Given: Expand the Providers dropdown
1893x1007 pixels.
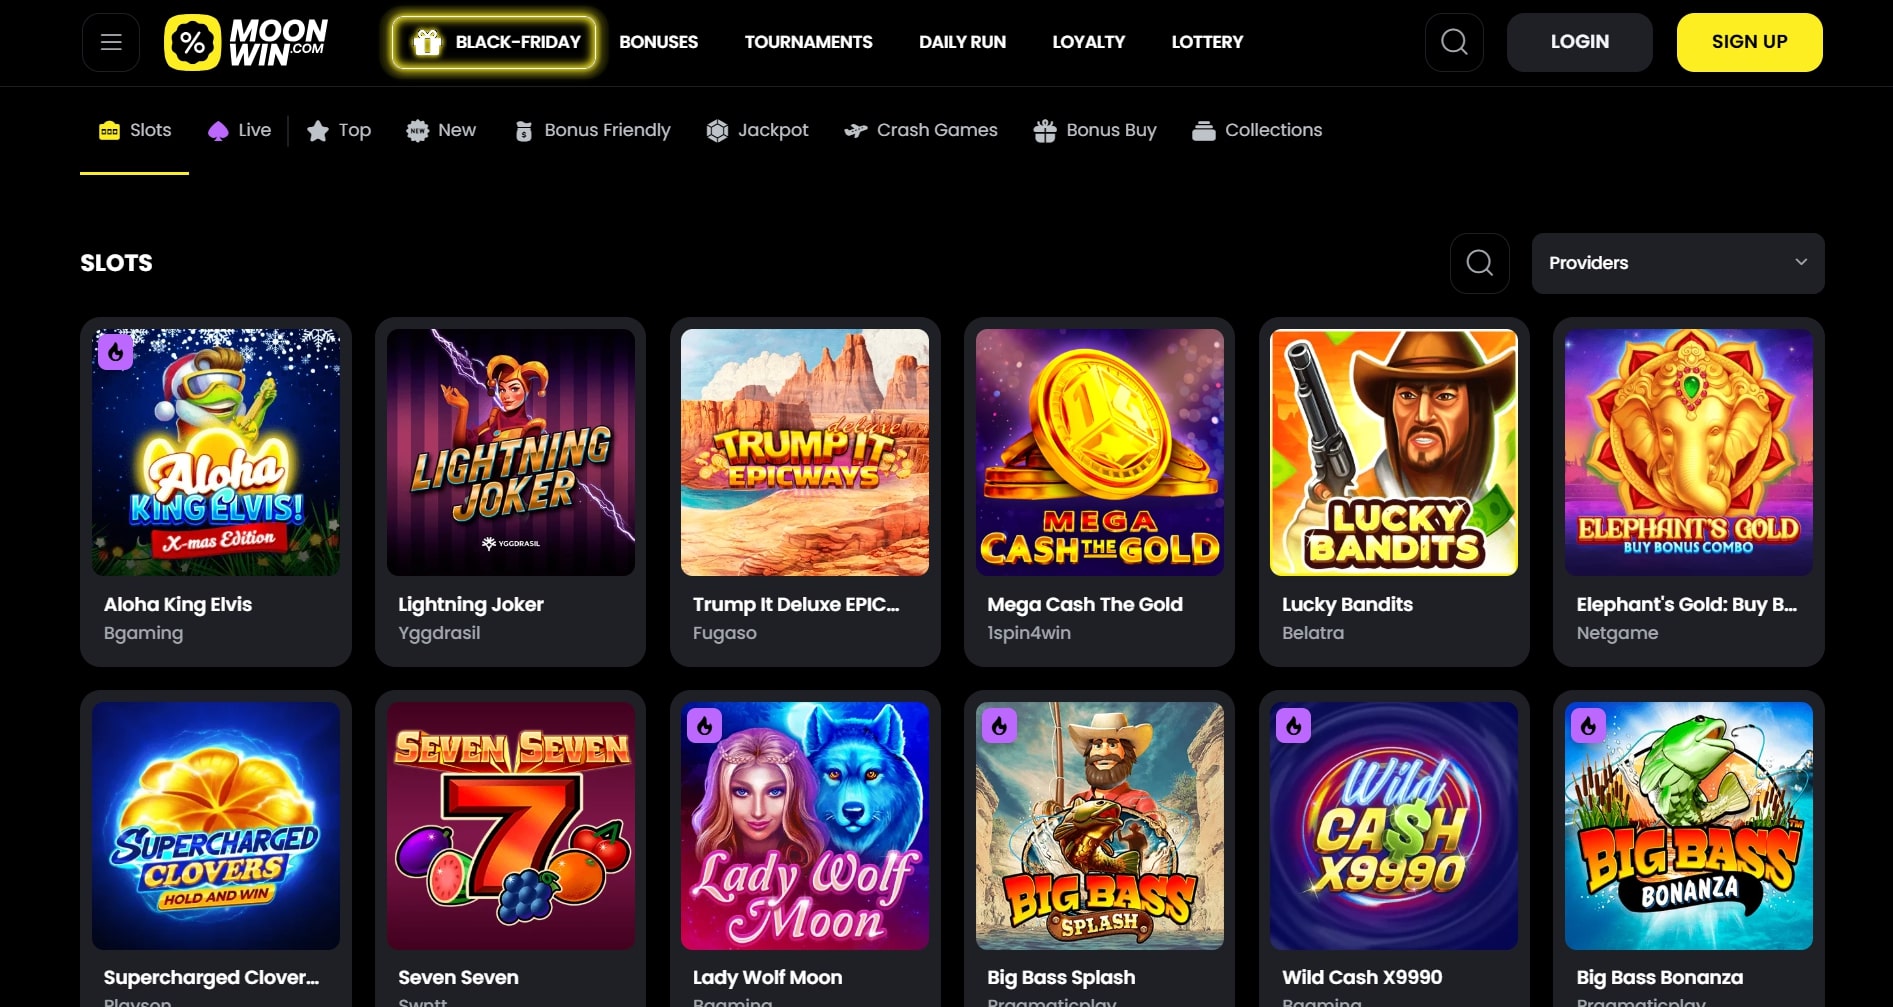Looking at the screenshot, I should click(x=1677, y=263).
